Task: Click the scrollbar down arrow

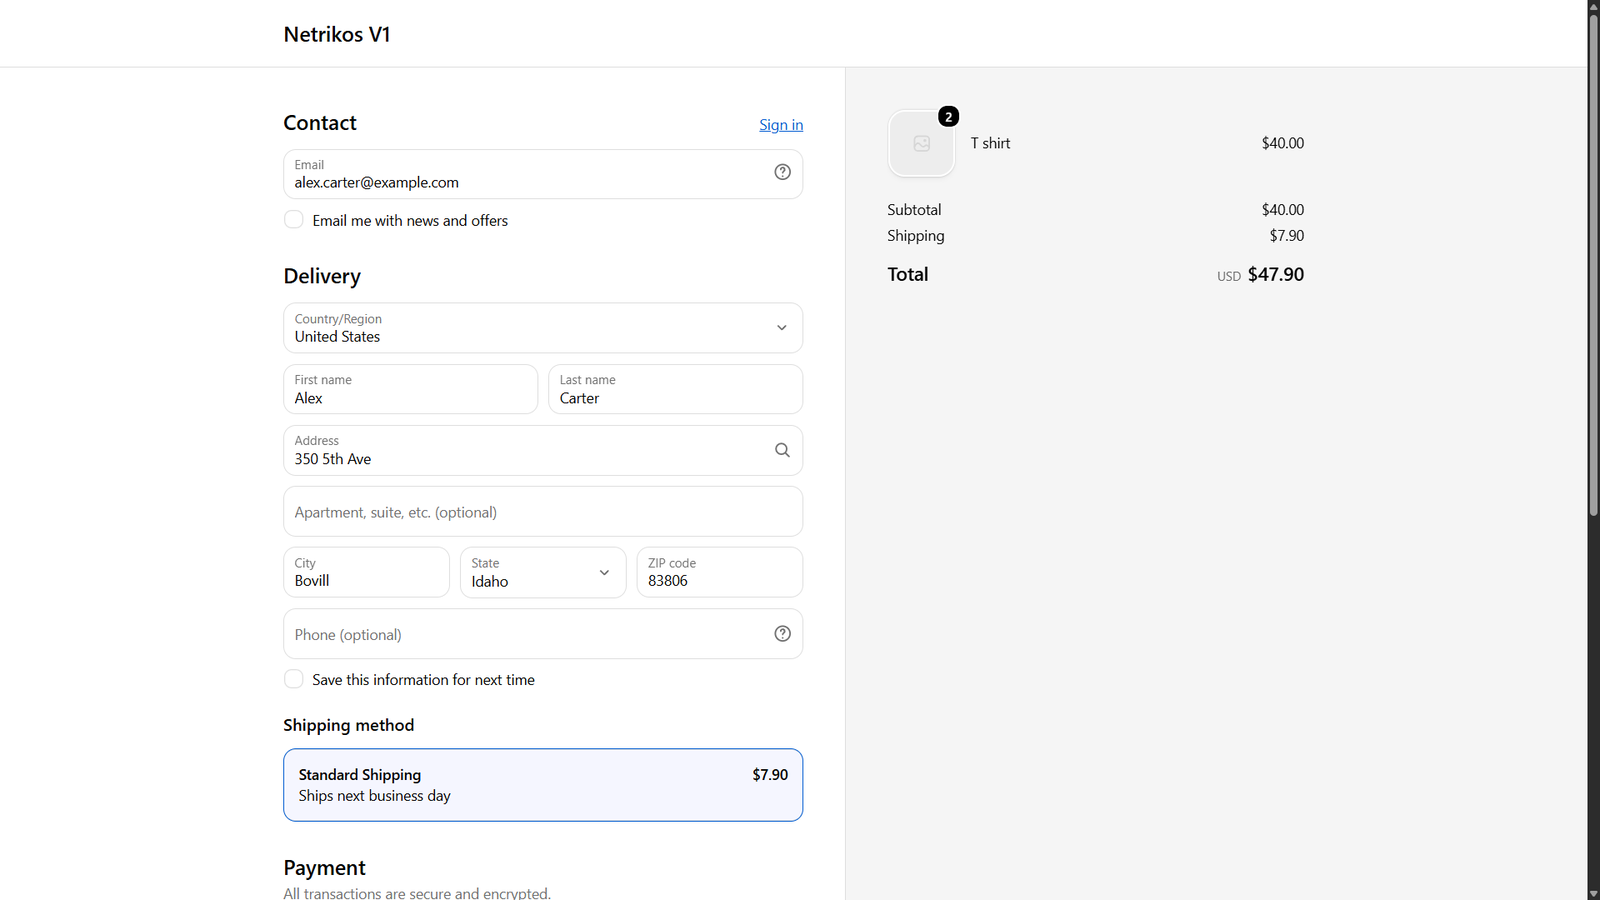Action: click(1594, 893)
